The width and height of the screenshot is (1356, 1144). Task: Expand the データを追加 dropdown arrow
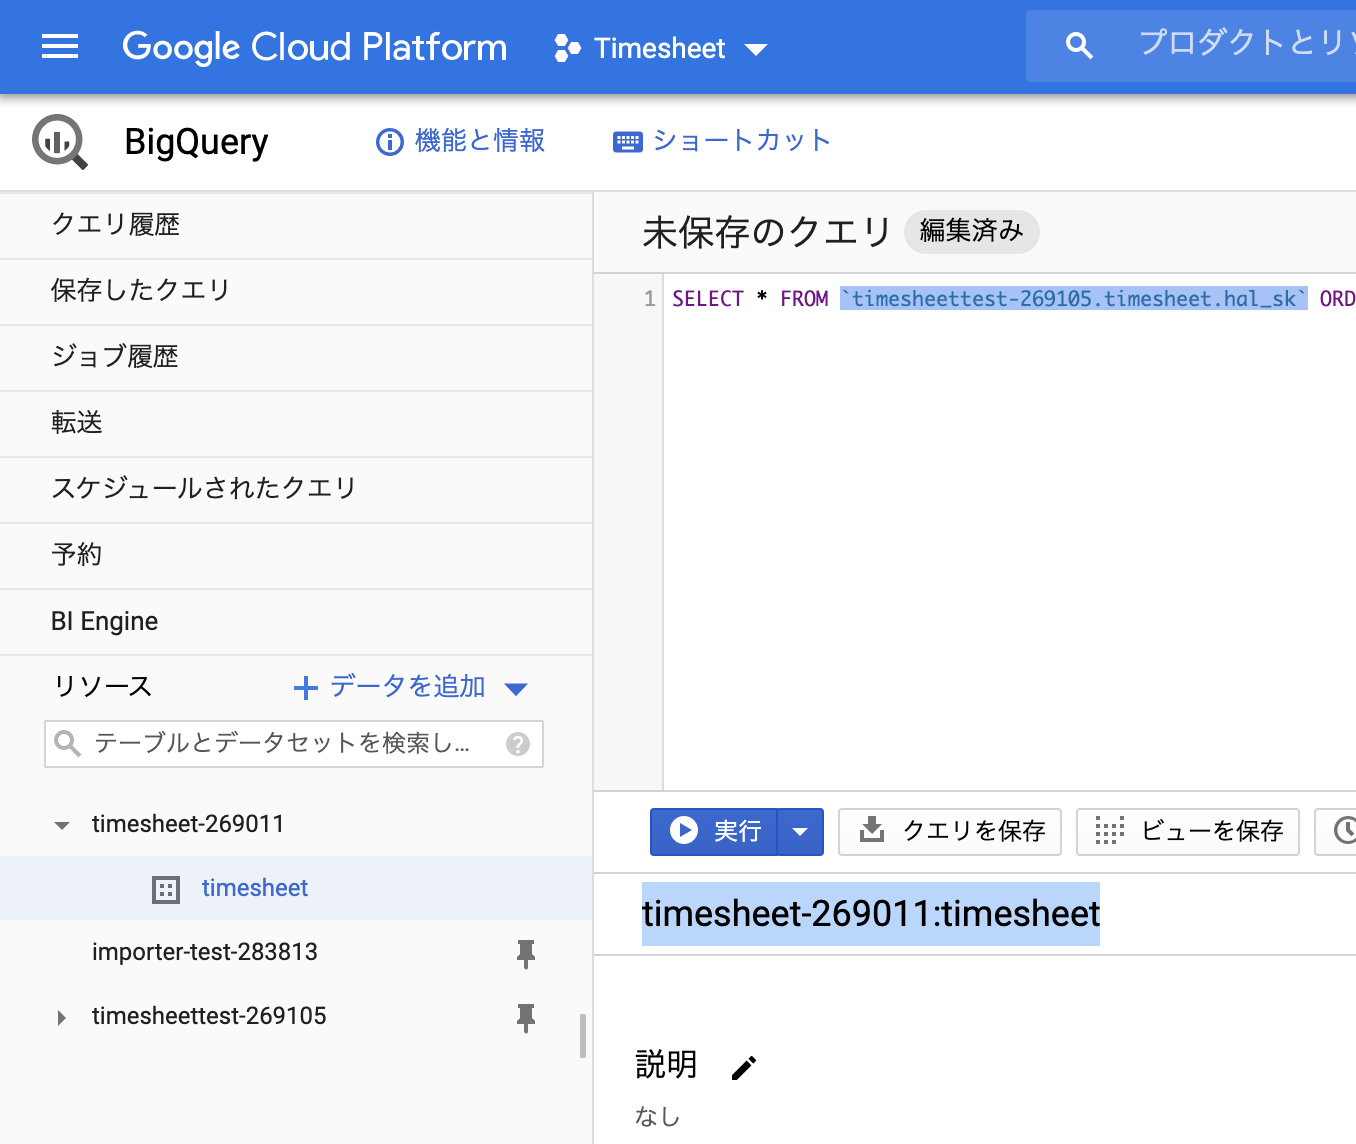click(516, 689)
